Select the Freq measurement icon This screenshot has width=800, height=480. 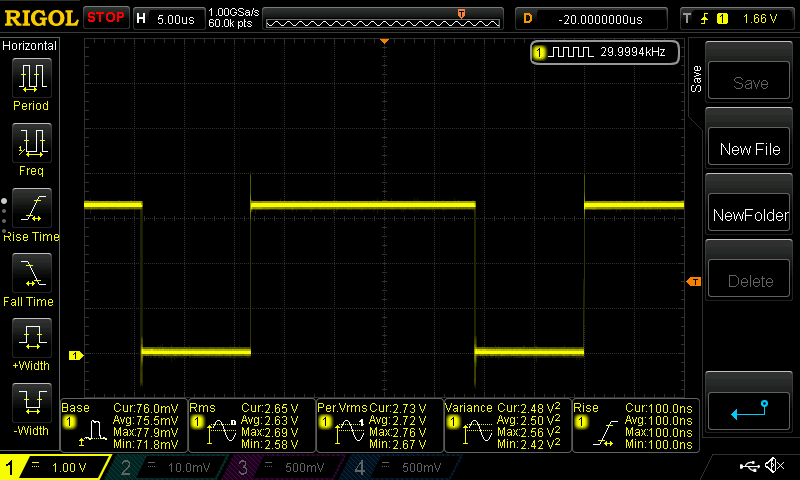pyautogui.click(x=32, y=142)
